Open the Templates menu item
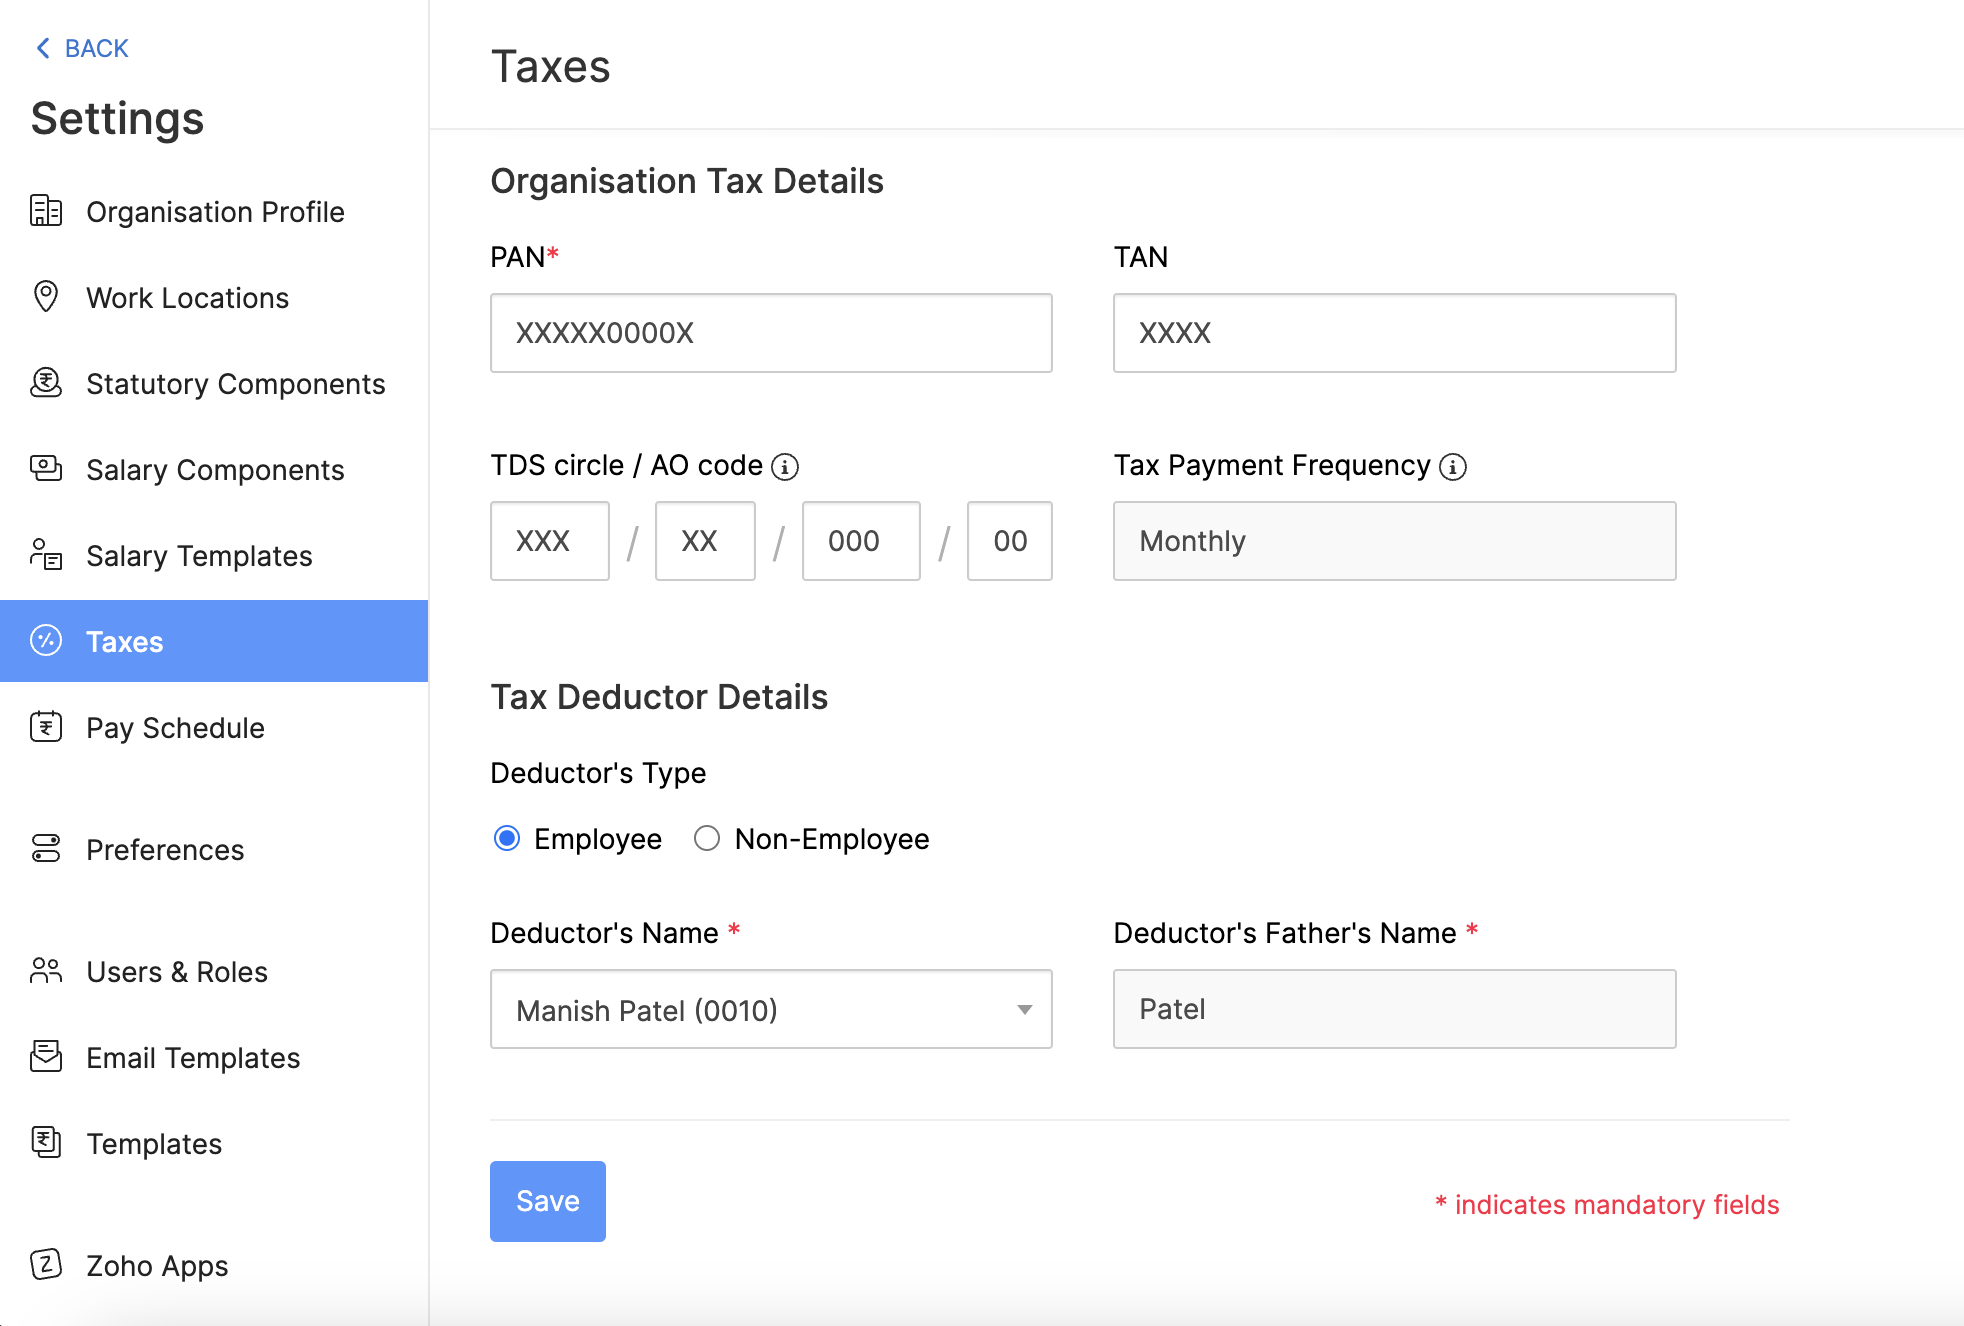The width and height of the screenshot is (1964, 1326). coord(154,1144)
